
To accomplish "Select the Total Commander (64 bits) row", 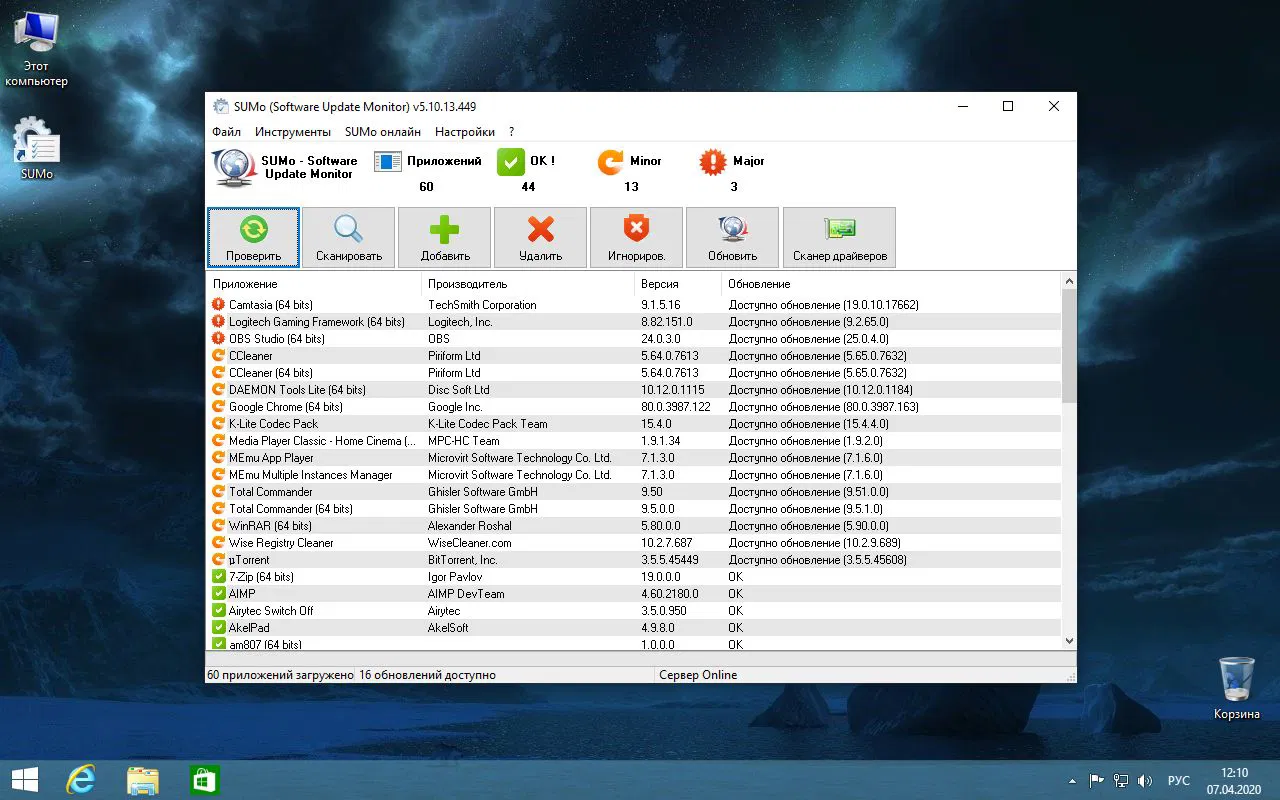I will (x=634, y=509).
